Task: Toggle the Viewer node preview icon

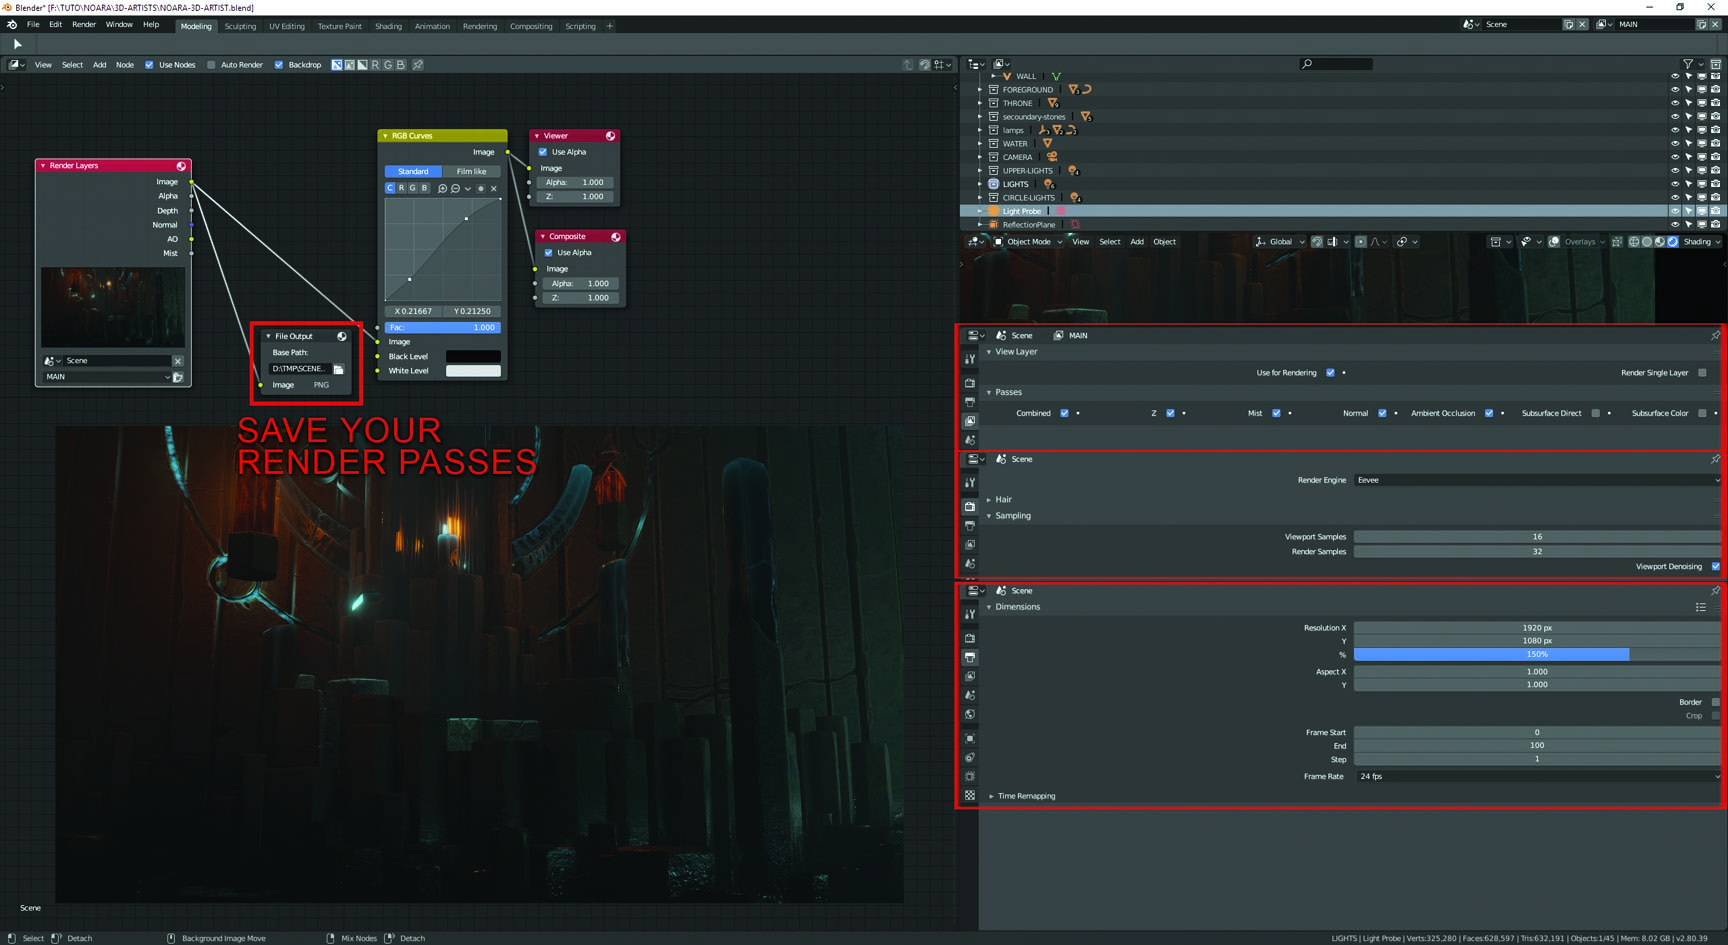Action: click(x=610, y=136)
